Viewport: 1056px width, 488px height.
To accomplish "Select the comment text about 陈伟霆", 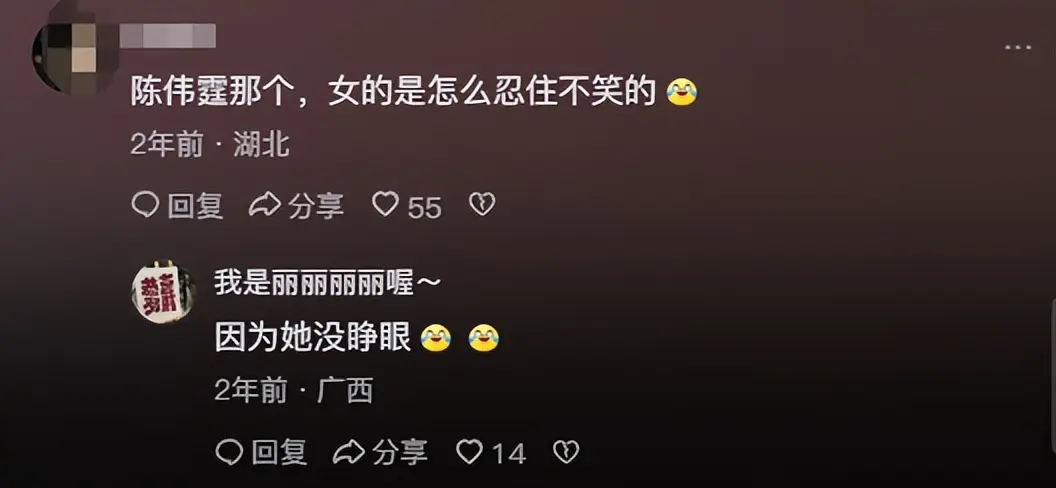I will [x=393, y=93].
